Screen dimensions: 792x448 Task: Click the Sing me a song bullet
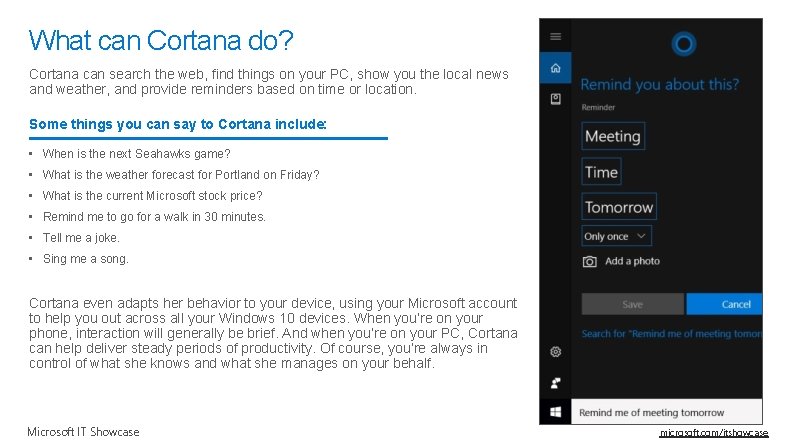click(86, 259)
